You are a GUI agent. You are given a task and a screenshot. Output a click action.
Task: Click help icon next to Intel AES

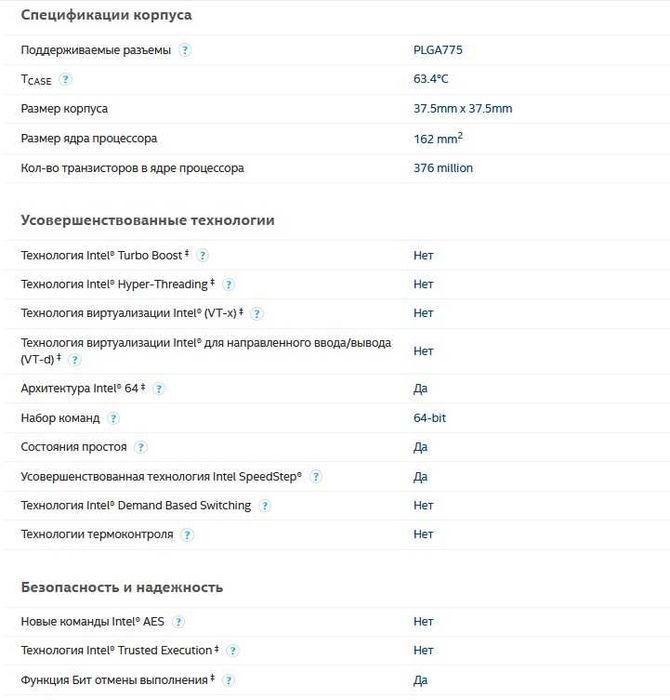click(x=179, y=622)
